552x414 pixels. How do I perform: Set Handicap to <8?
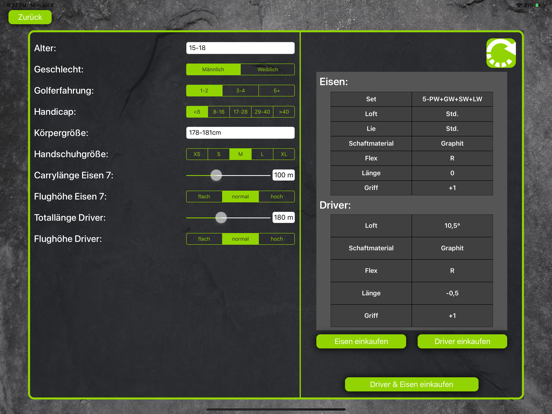tap(197, 112)
